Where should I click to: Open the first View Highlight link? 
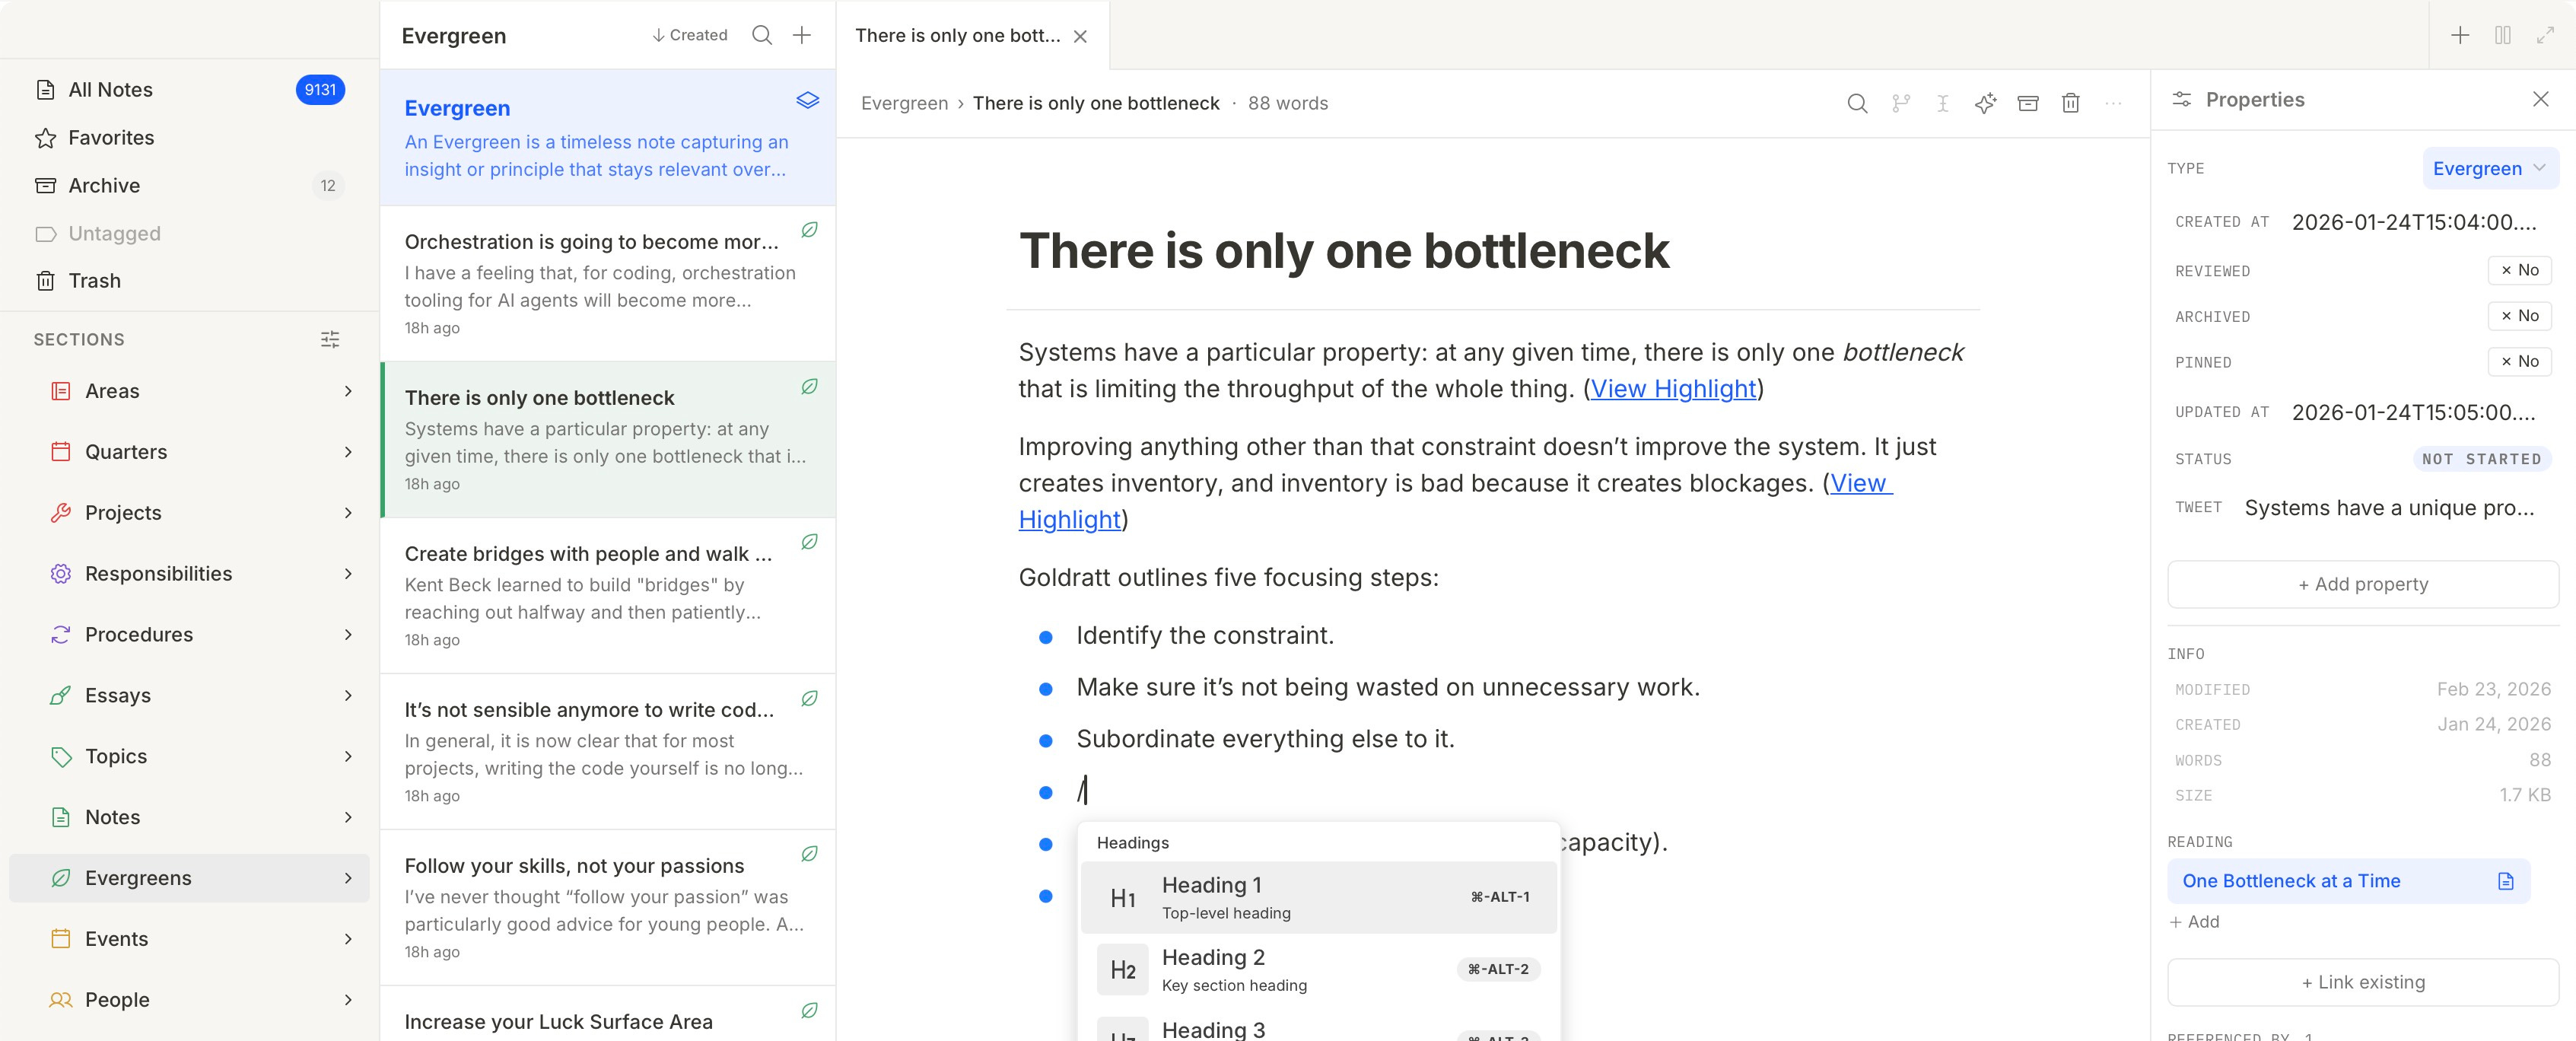tap(1673, 389)
